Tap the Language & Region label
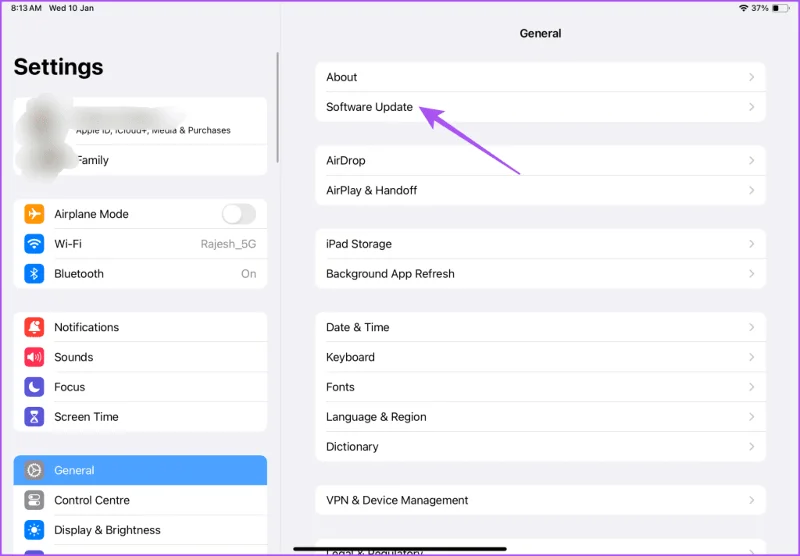The height and width of the screenshot is (556, 800). (x=376, y=417)
